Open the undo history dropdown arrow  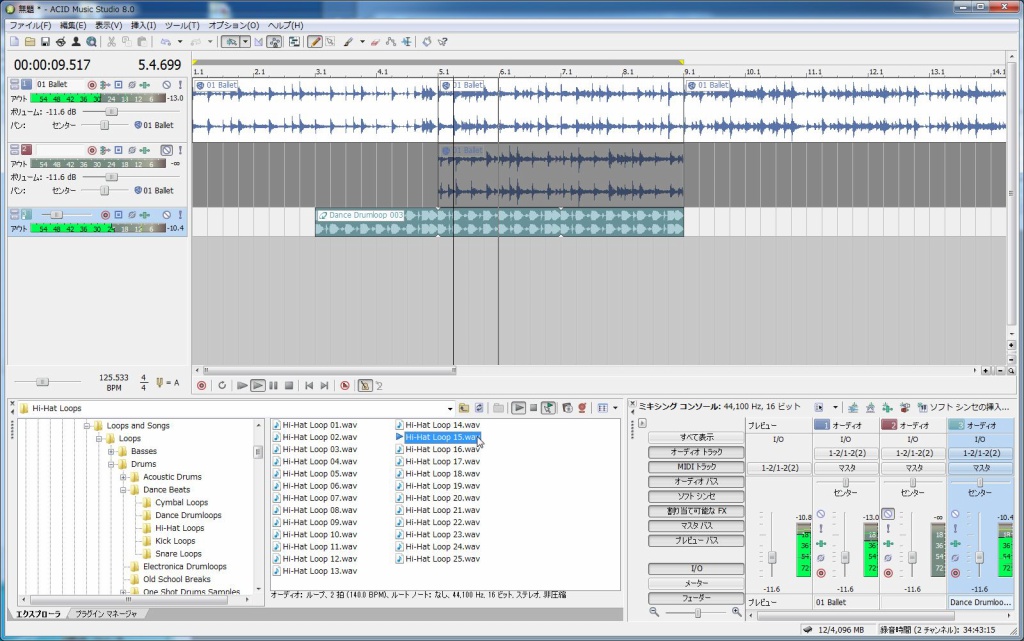coord(180,42)
